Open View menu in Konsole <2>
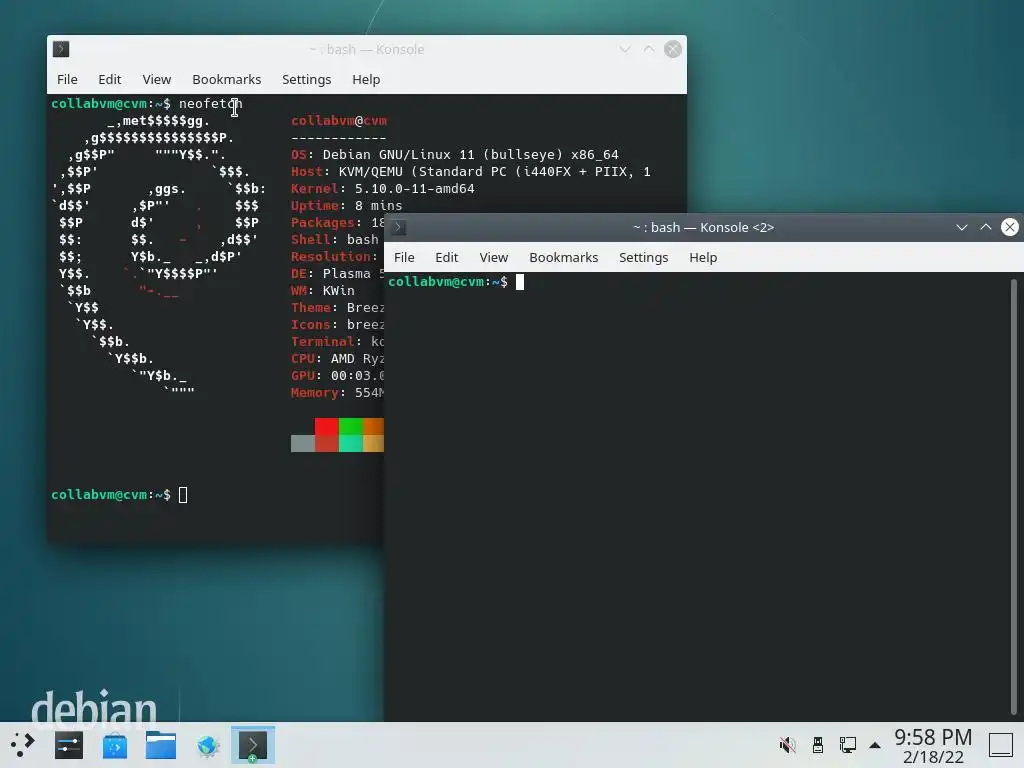This screenshot has width=1024, height=768. [494, 257]
